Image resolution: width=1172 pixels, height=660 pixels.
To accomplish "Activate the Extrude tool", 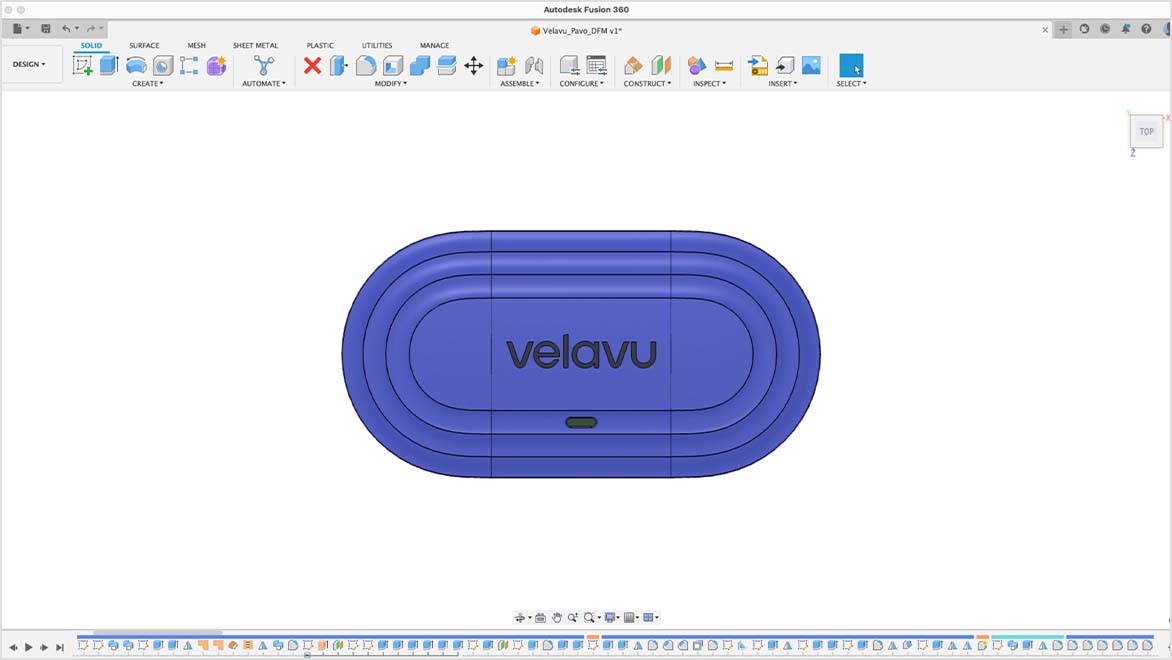I will 107,66.
